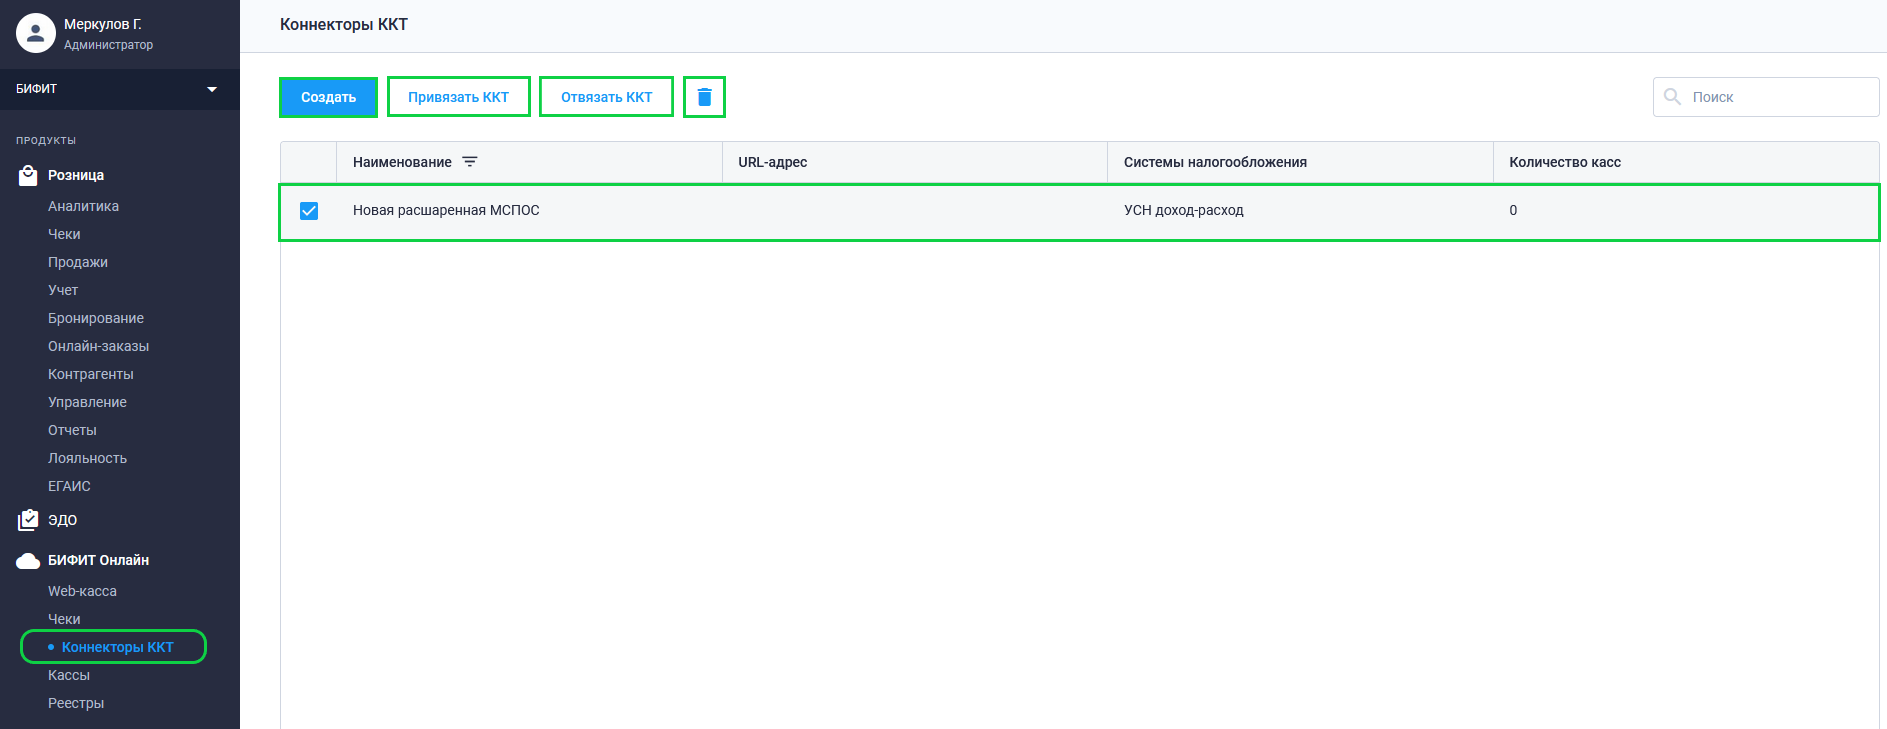Viewport: 1887px width, 729px height.
Task: Open Реестры in the sidebar
Action: [x=76, y=703]
